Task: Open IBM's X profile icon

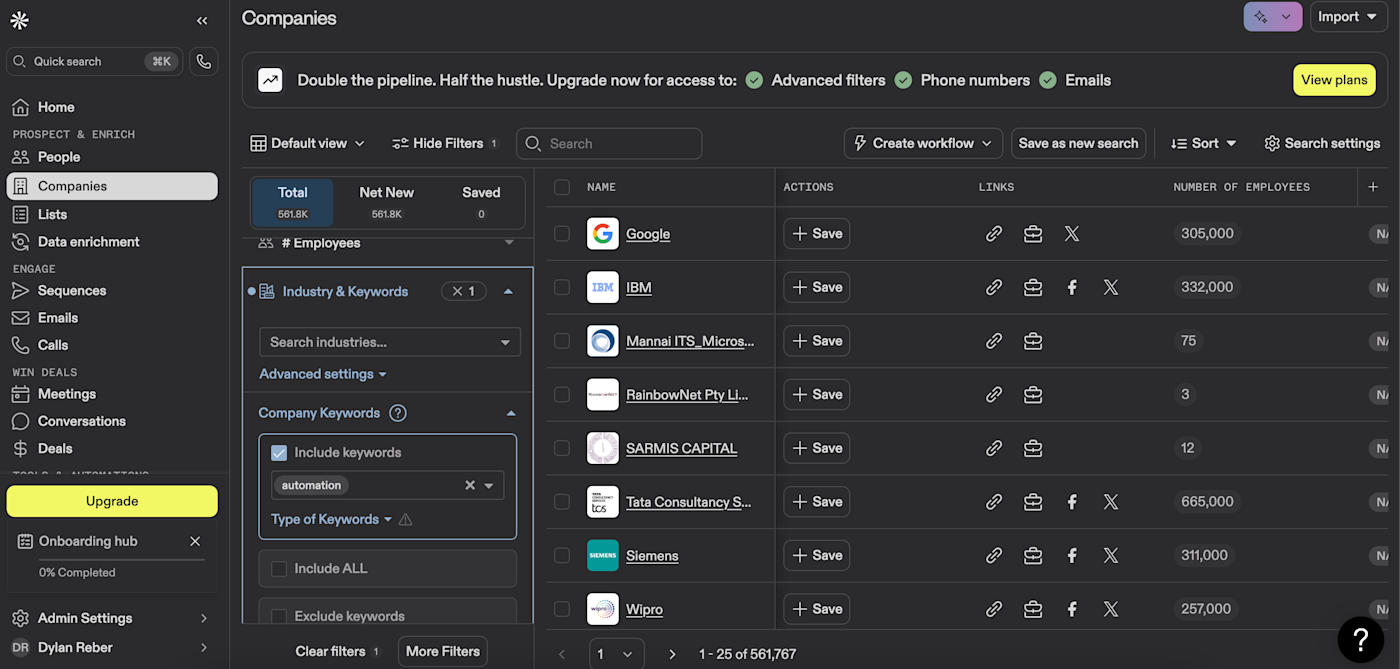Action: (x=1111, y=287)
